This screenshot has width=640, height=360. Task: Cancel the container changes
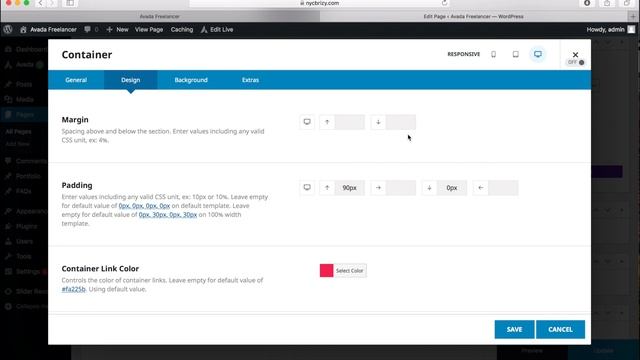tap(560, 329)
